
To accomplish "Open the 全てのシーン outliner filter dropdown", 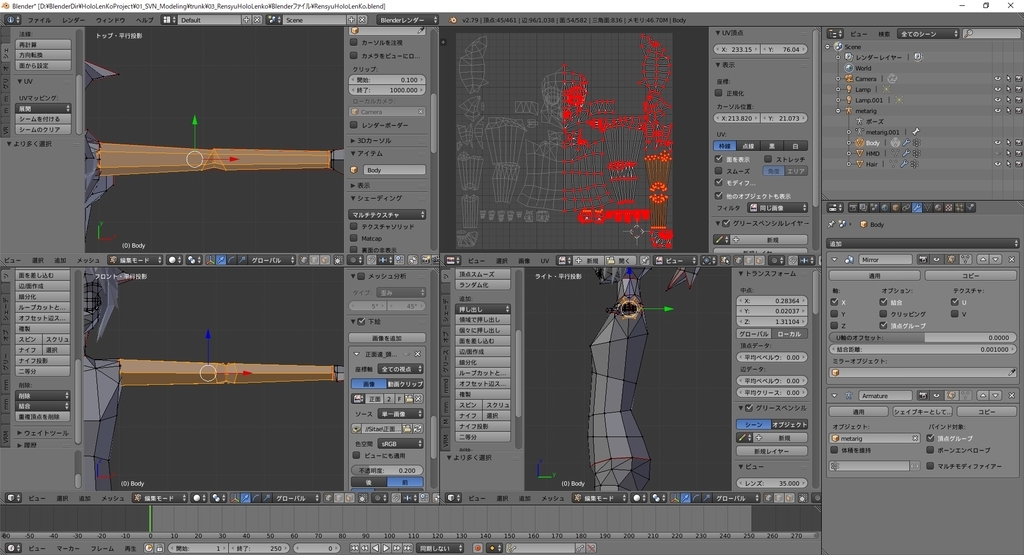I will click(927, 33).
